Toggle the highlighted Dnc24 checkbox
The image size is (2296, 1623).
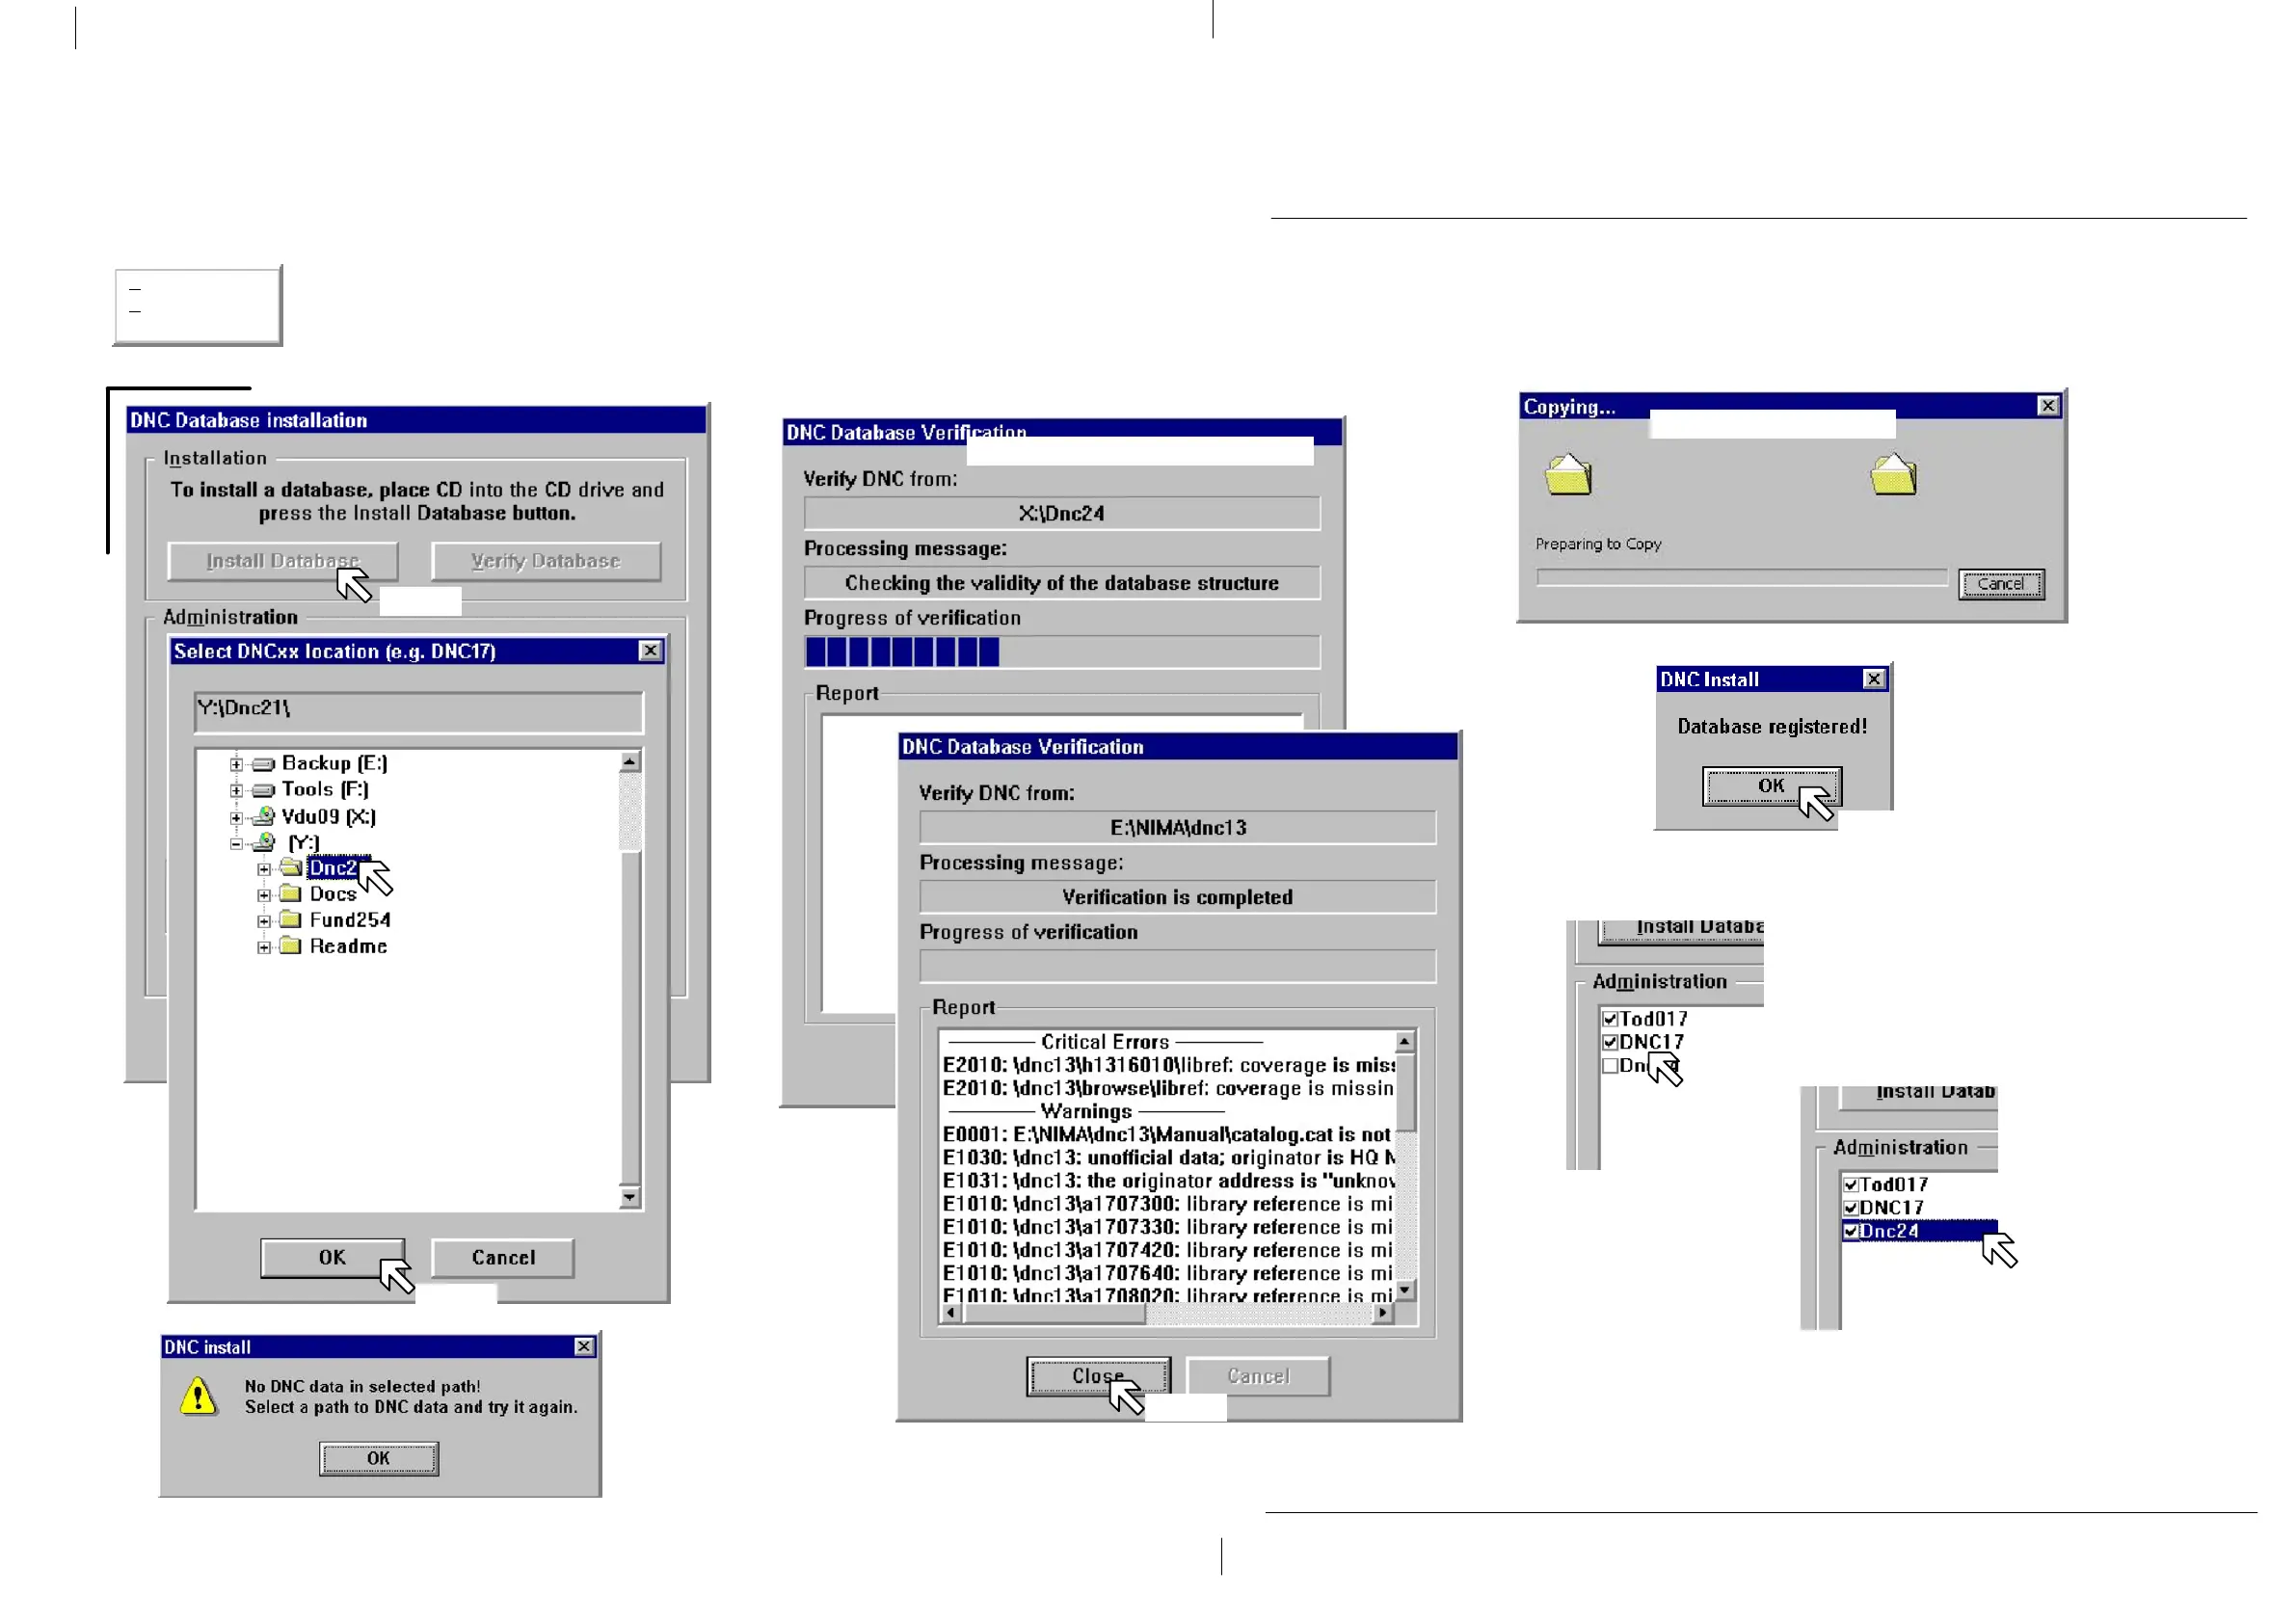pyautogui.click(x=1851, y=1231)
